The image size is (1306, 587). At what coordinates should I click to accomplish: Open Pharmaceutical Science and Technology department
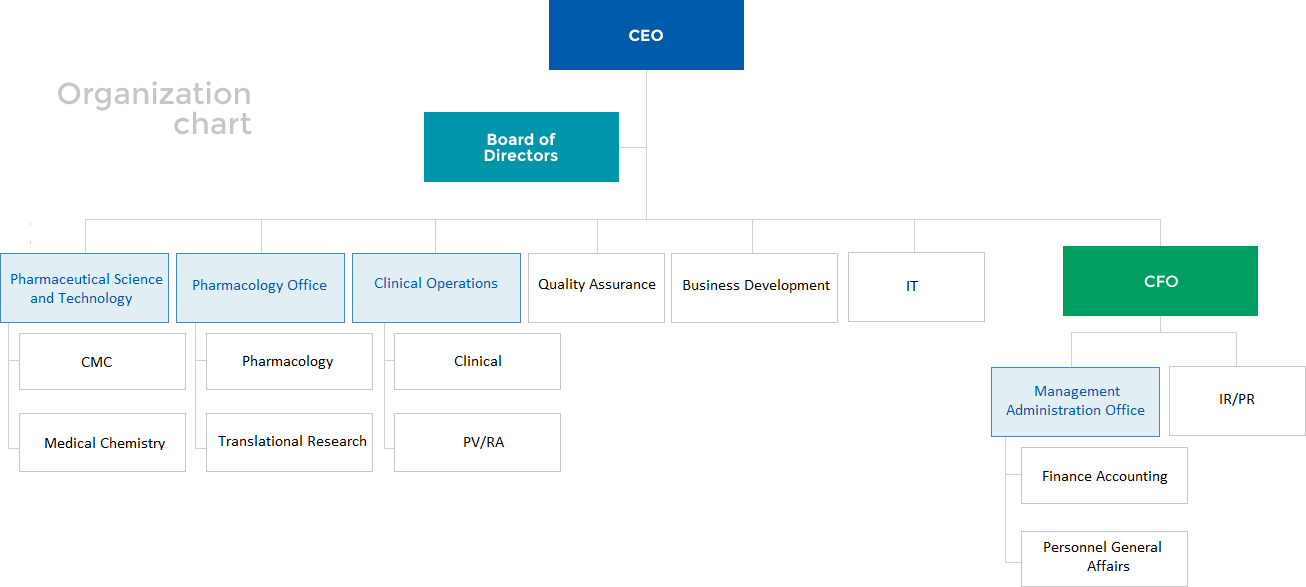tap(86, 288)
